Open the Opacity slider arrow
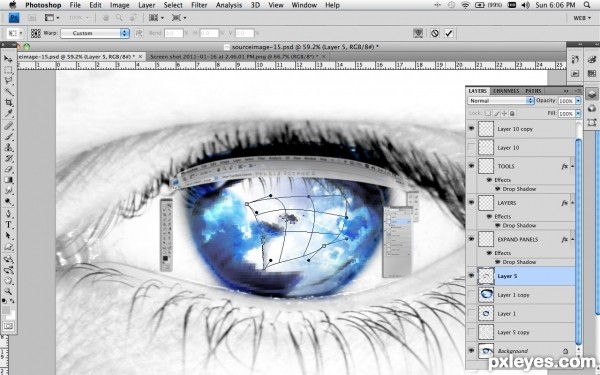Image resolution: width=600 pixels, height=375 pixels. [578, 101]
